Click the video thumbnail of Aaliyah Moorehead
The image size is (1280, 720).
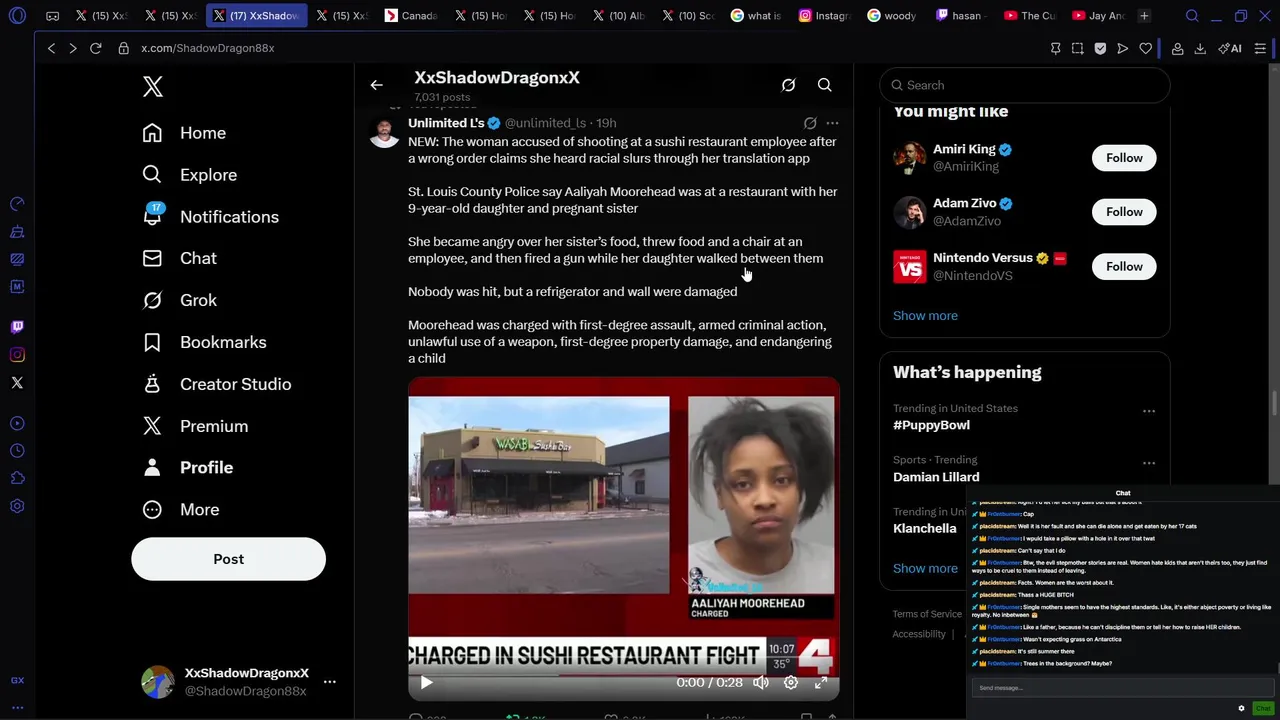point(623,538)
